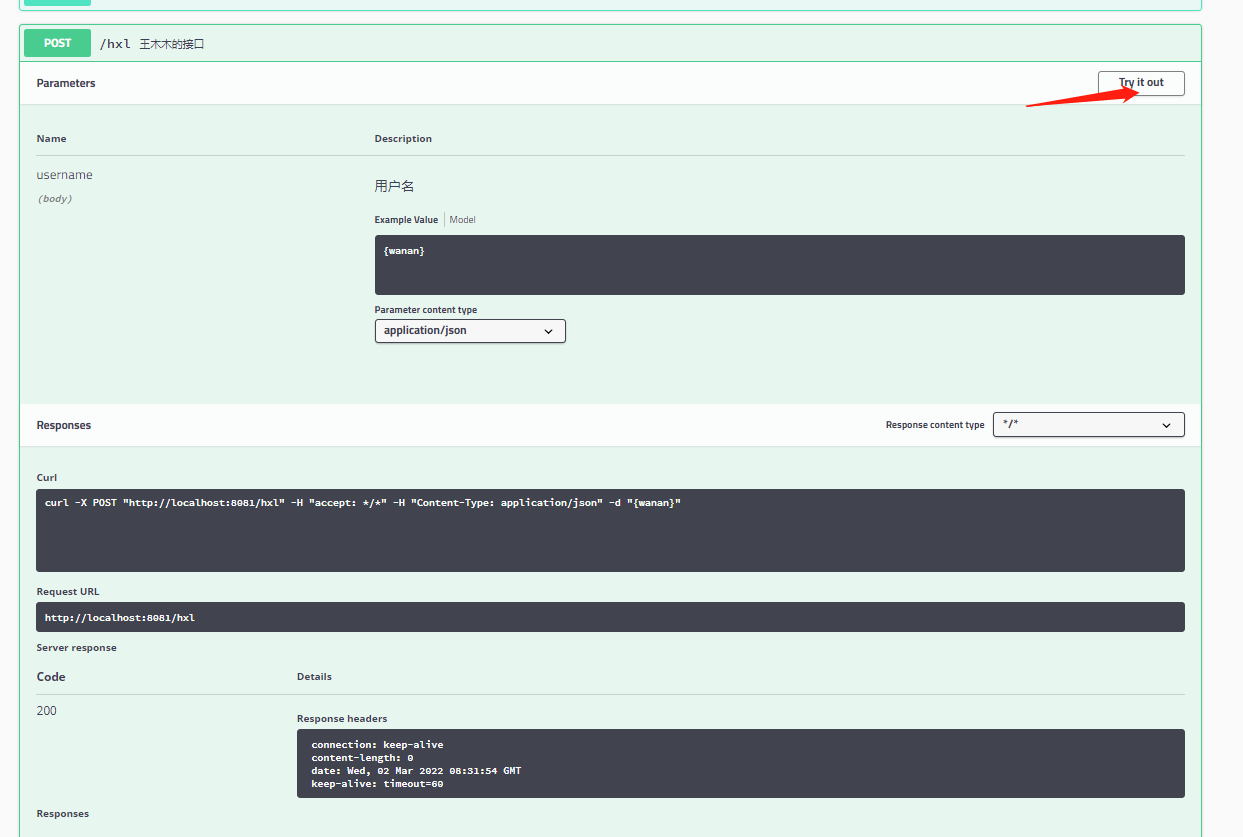The width and height of the screenshot is (1243, 837).
Task: Click the Request URL label
Action: tap(68, 592)
